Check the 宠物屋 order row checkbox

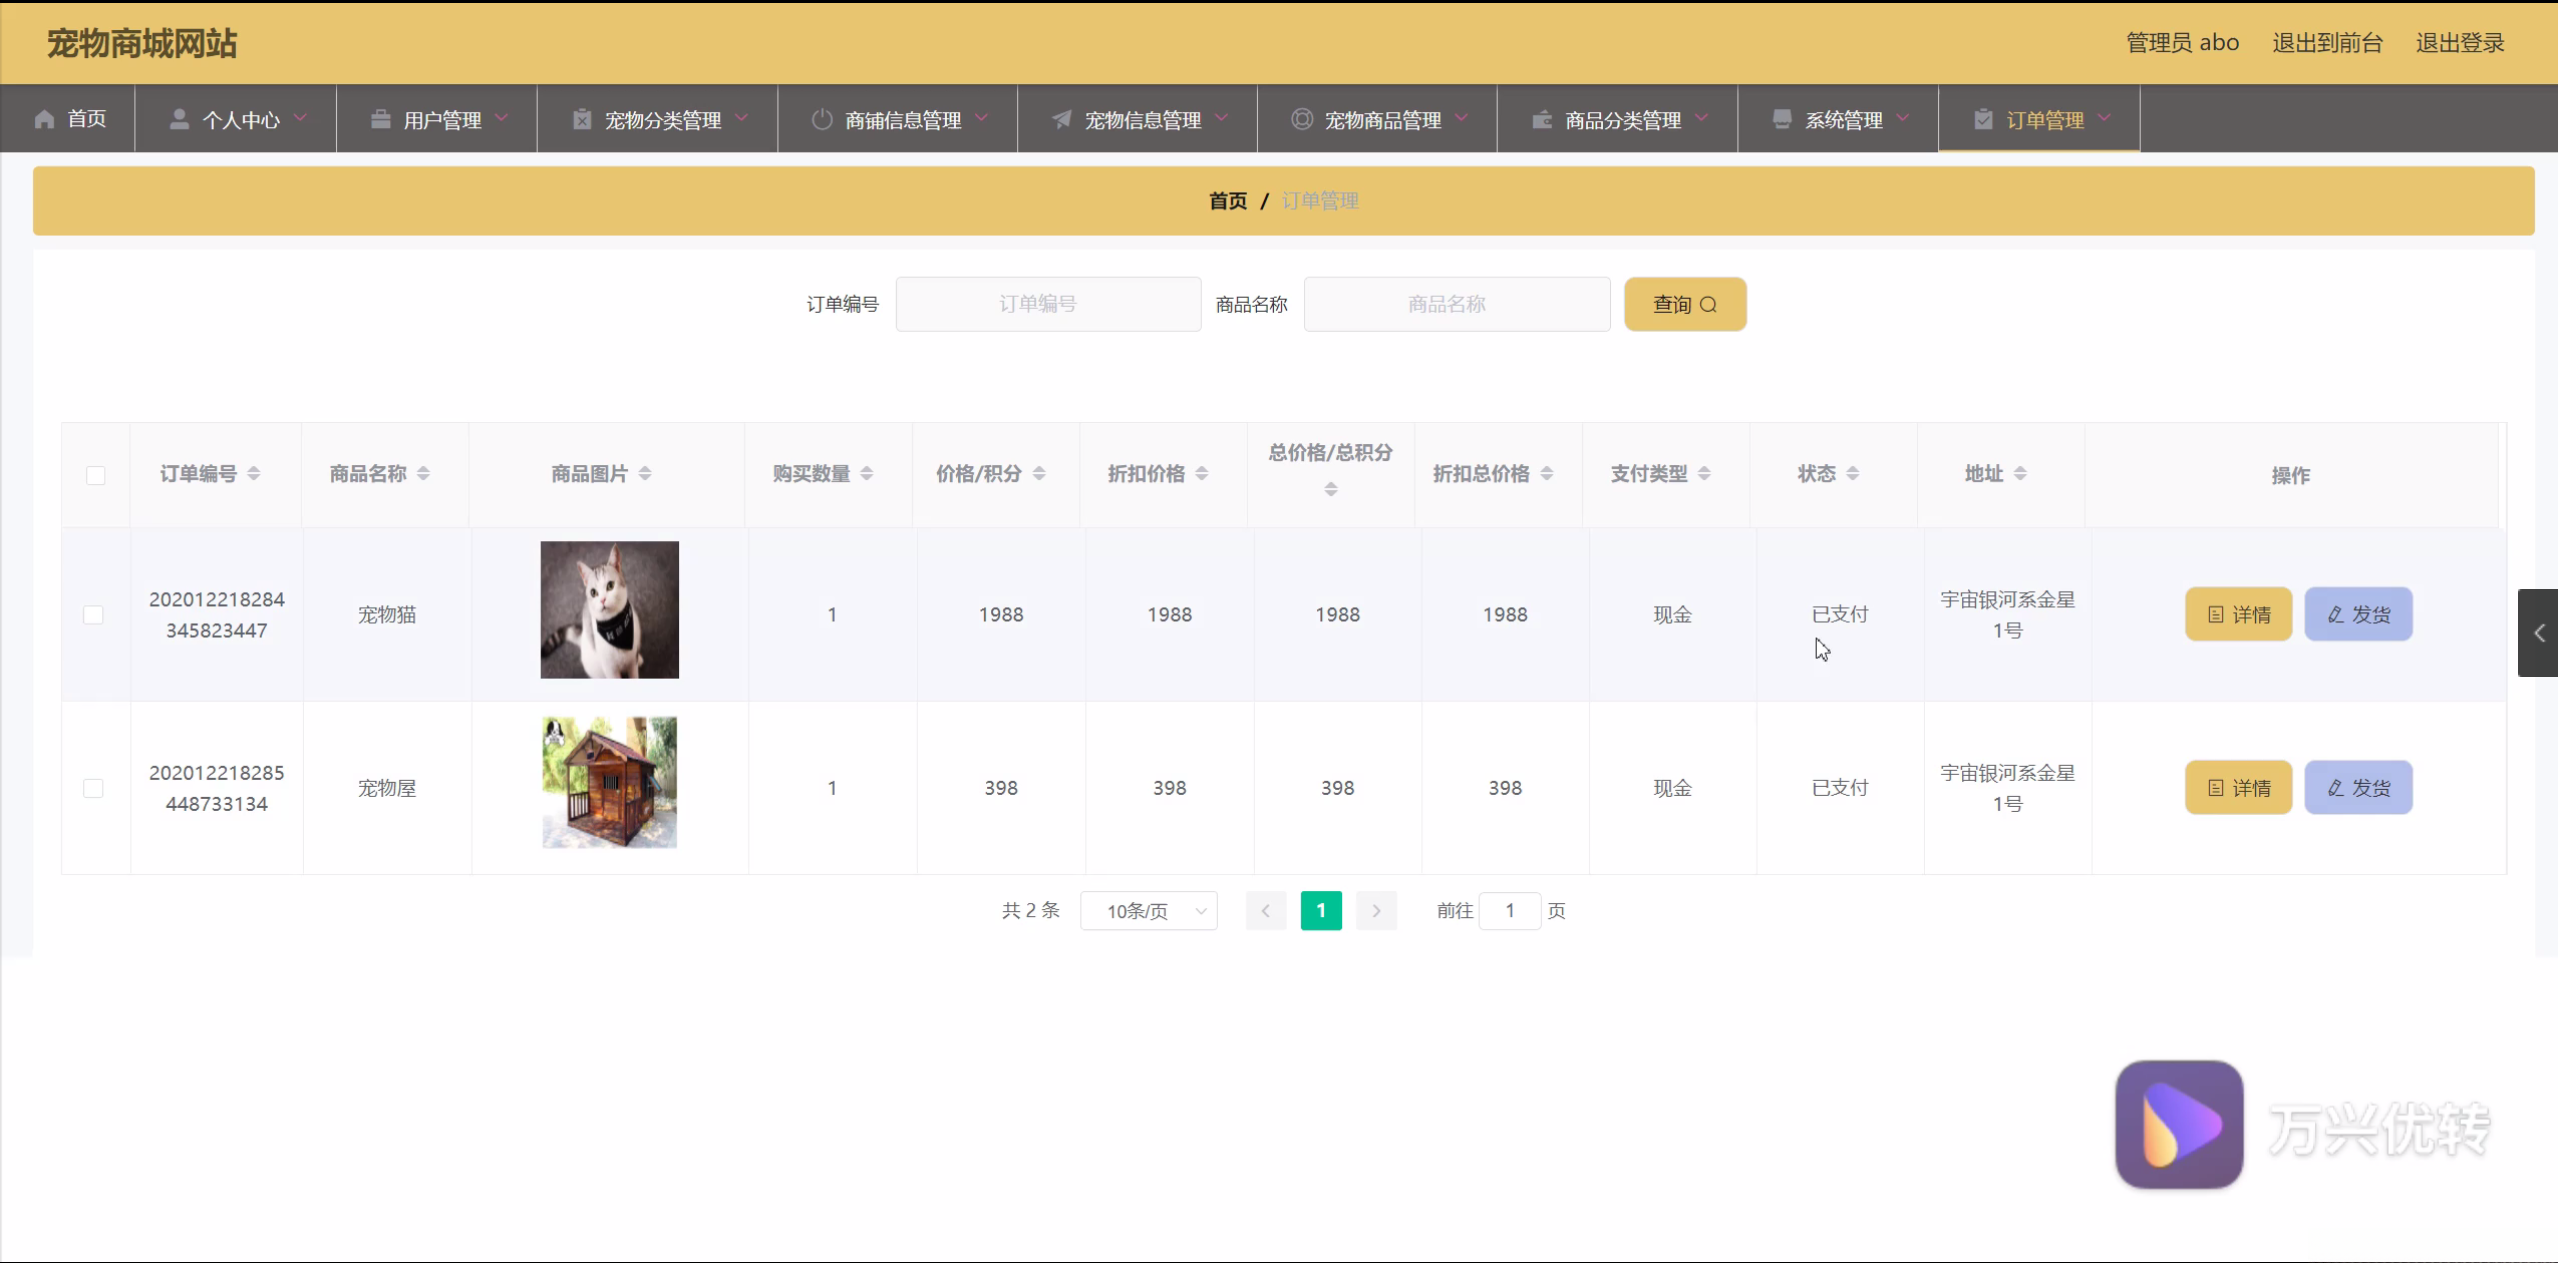[94, 789]
